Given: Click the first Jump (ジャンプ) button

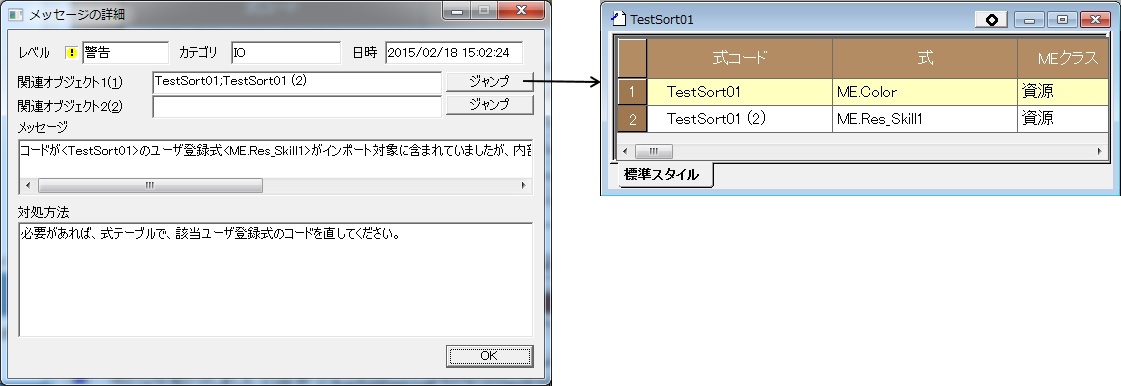Looking at the screenshot, I should pyautogui.click(x=490, y=81).
